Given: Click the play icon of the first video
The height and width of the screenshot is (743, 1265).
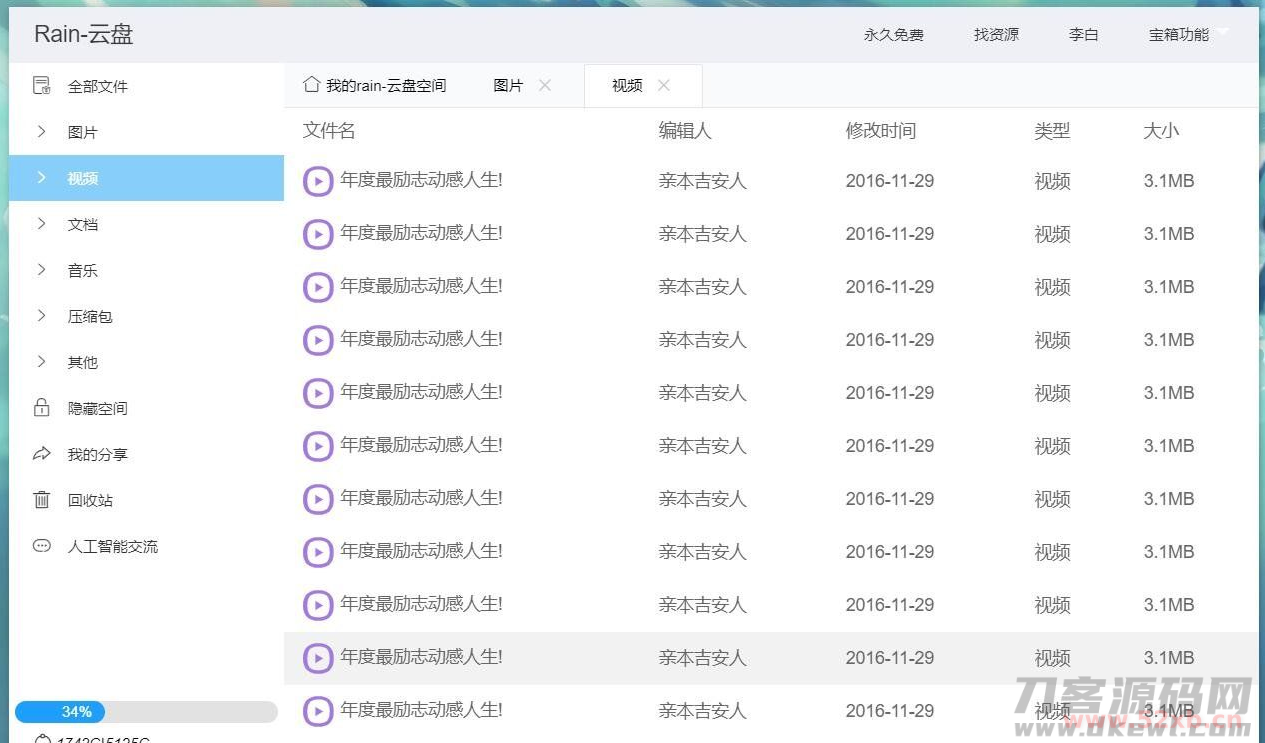Looking at the screenshot, I should [318, 181].
